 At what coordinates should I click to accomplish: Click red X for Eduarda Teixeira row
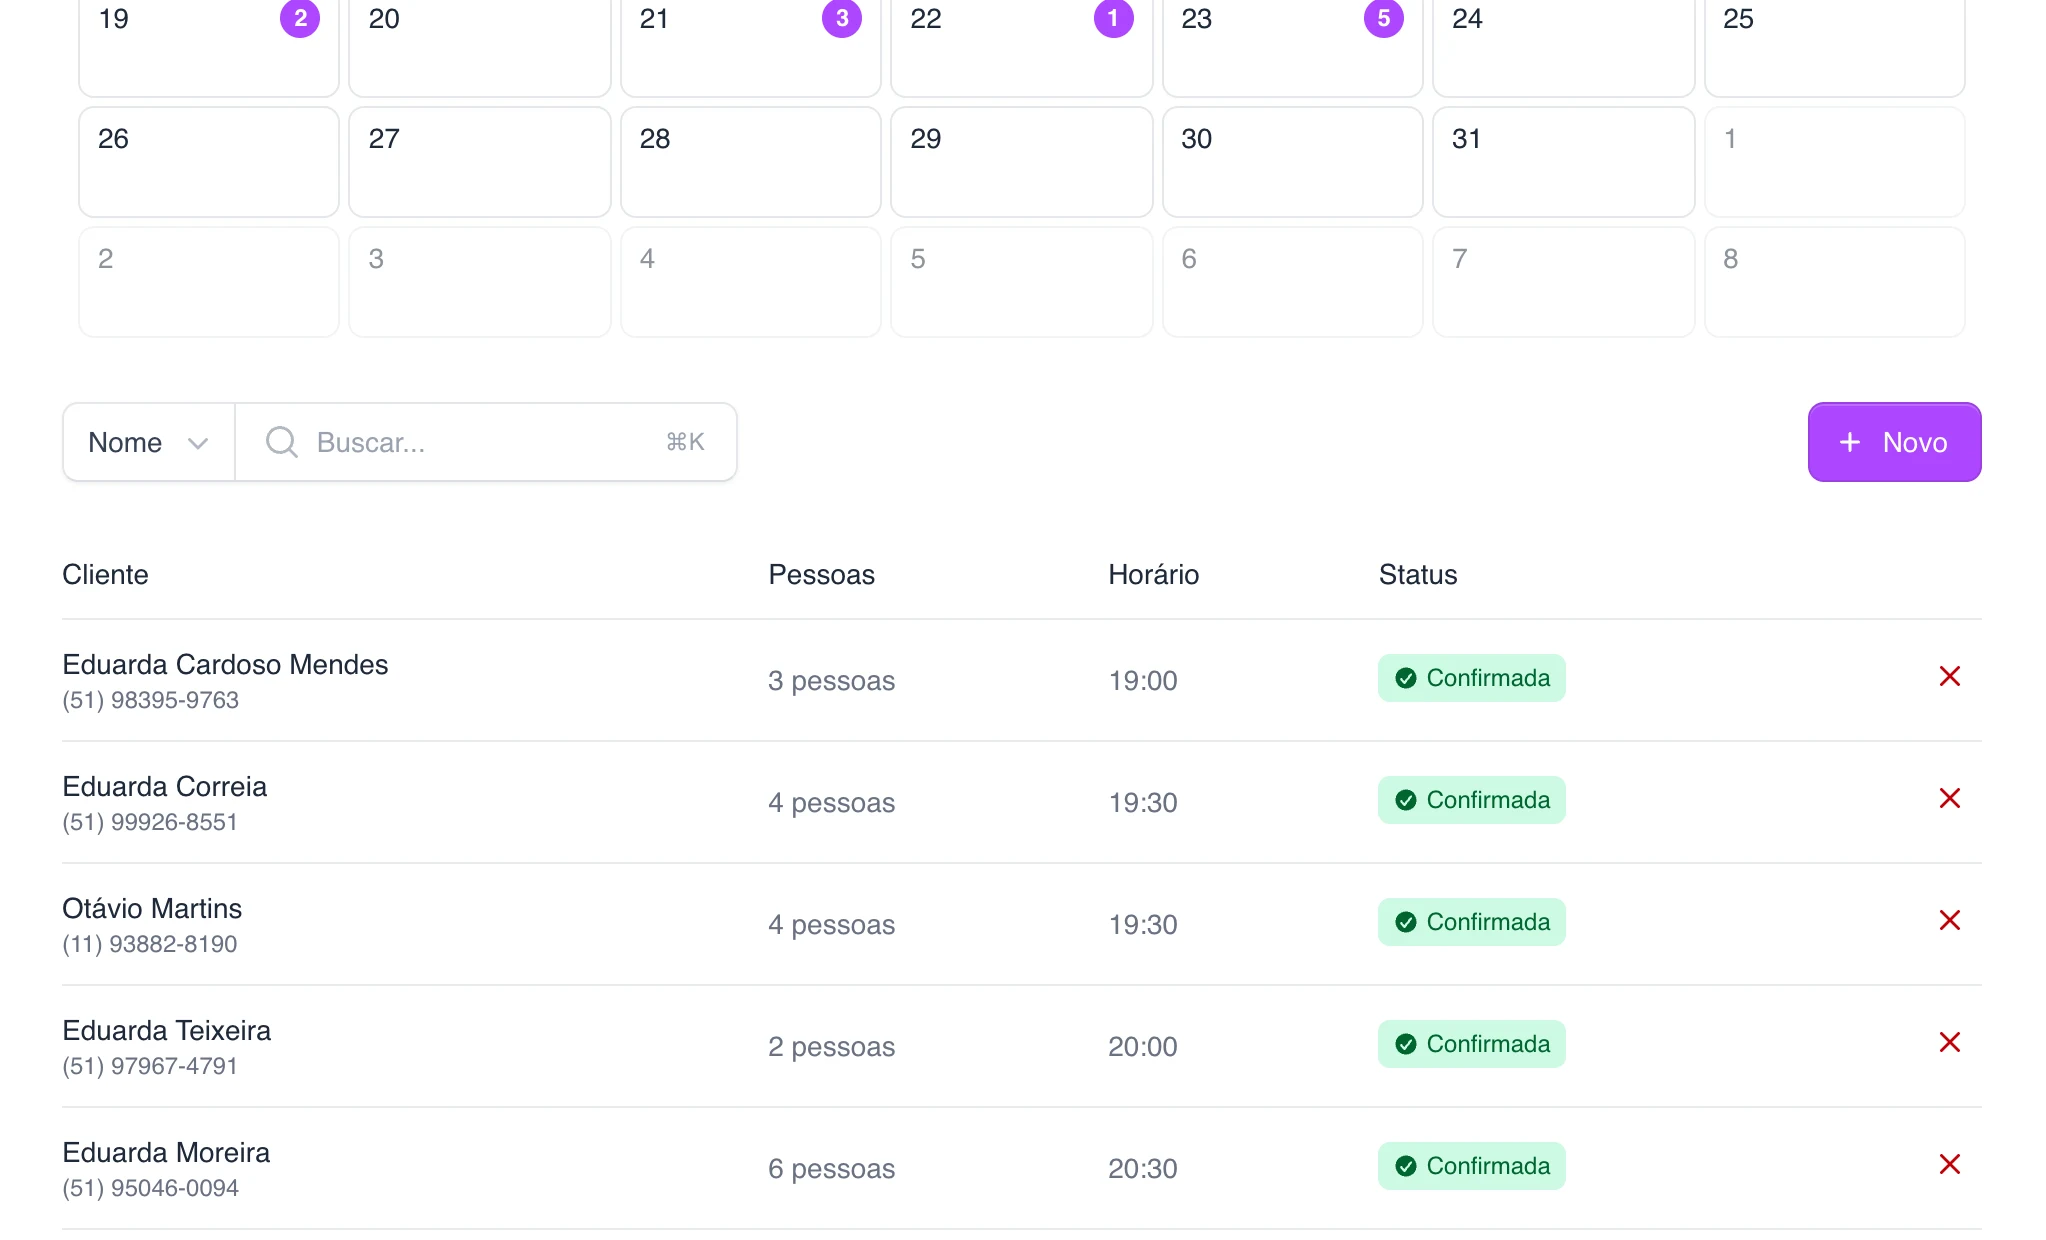(x=1949, y=1043)
